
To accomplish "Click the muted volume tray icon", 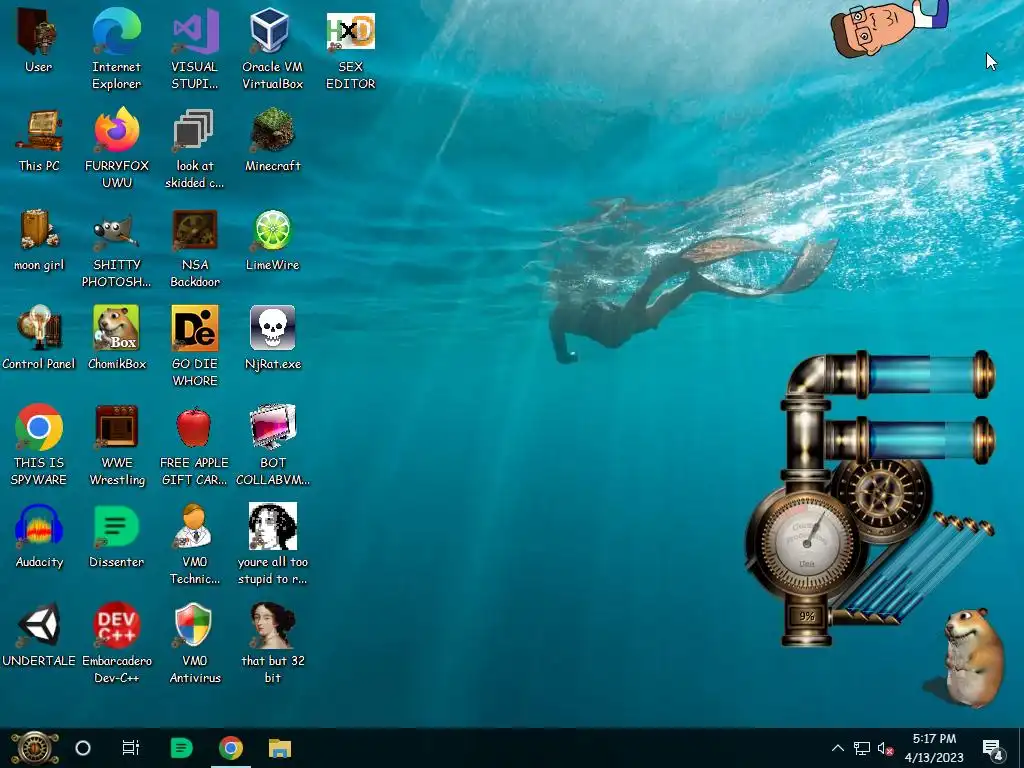I will pyautogui.click(x=885, y=748).
